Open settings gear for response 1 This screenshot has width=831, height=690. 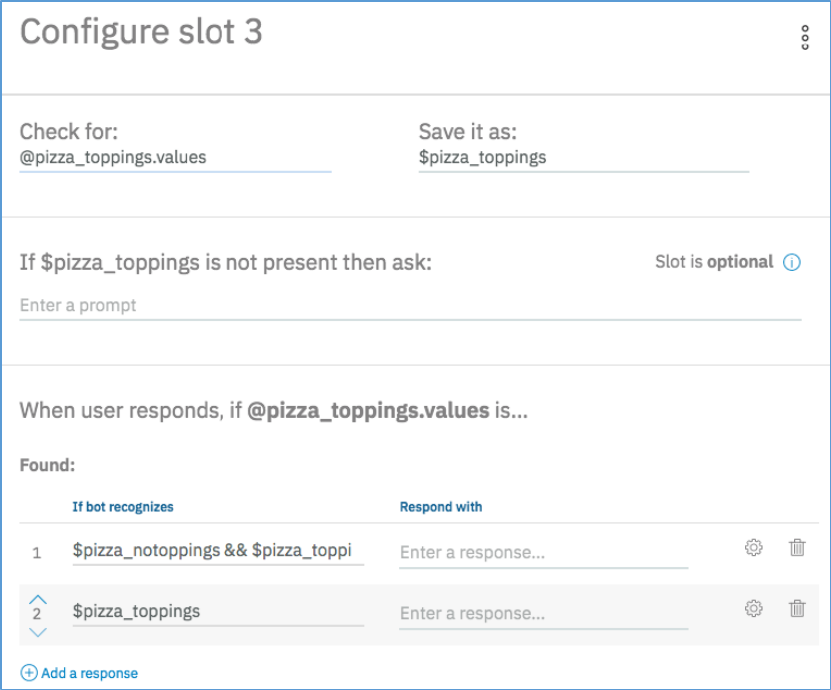click(754, 548)
